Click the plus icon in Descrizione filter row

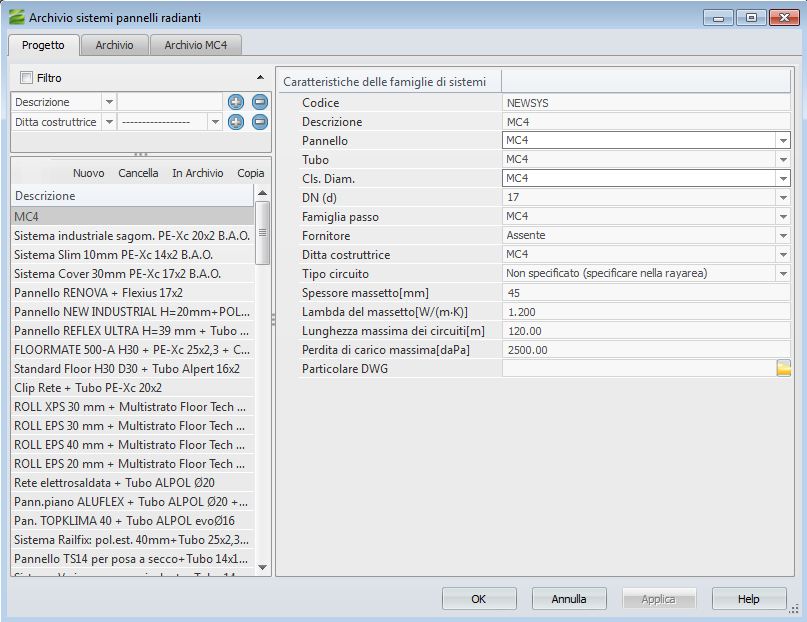tap(236, 102)
